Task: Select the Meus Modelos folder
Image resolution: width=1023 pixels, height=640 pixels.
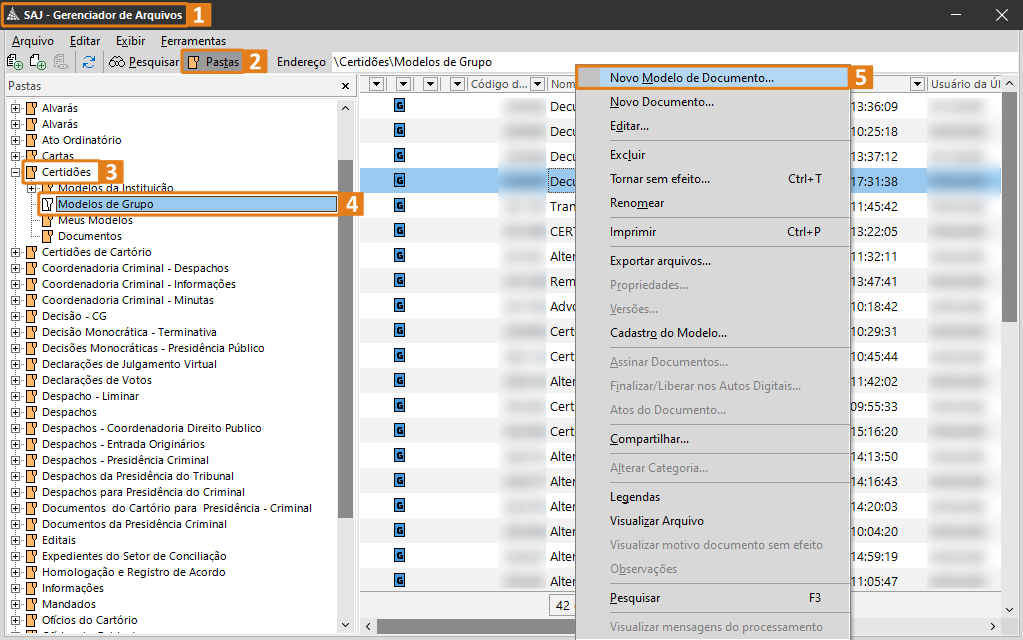Action: tap(95, 221)
